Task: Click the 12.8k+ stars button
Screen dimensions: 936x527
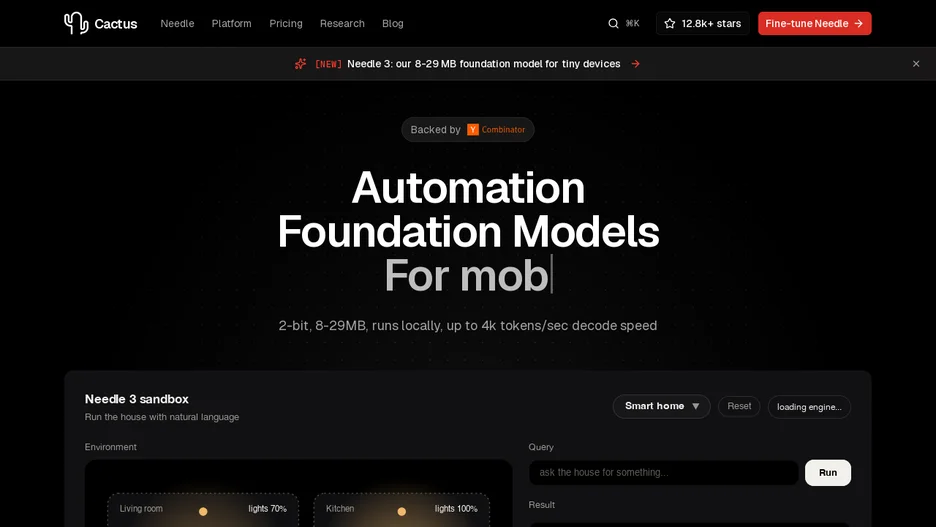Action: pos(703,23)
